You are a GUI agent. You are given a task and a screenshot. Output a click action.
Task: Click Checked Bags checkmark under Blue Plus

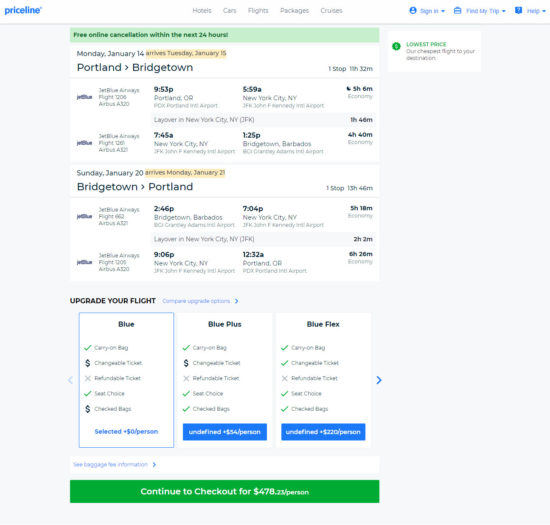(186, 409)
